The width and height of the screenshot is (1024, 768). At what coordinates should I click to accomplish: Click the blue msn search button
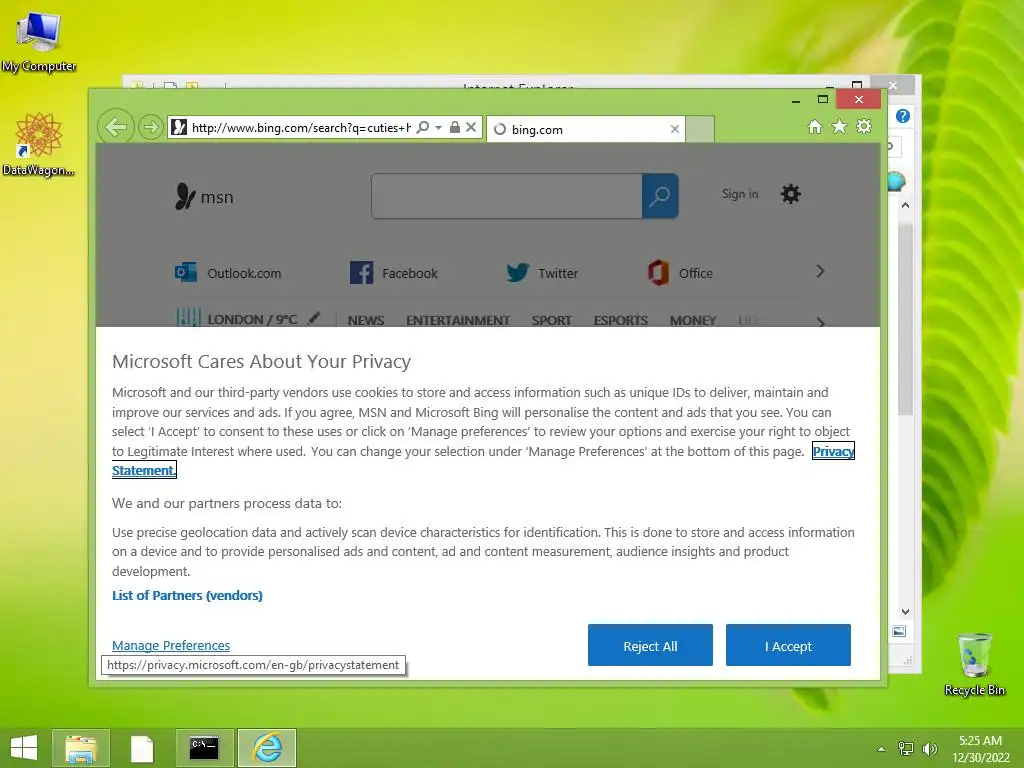660,196
